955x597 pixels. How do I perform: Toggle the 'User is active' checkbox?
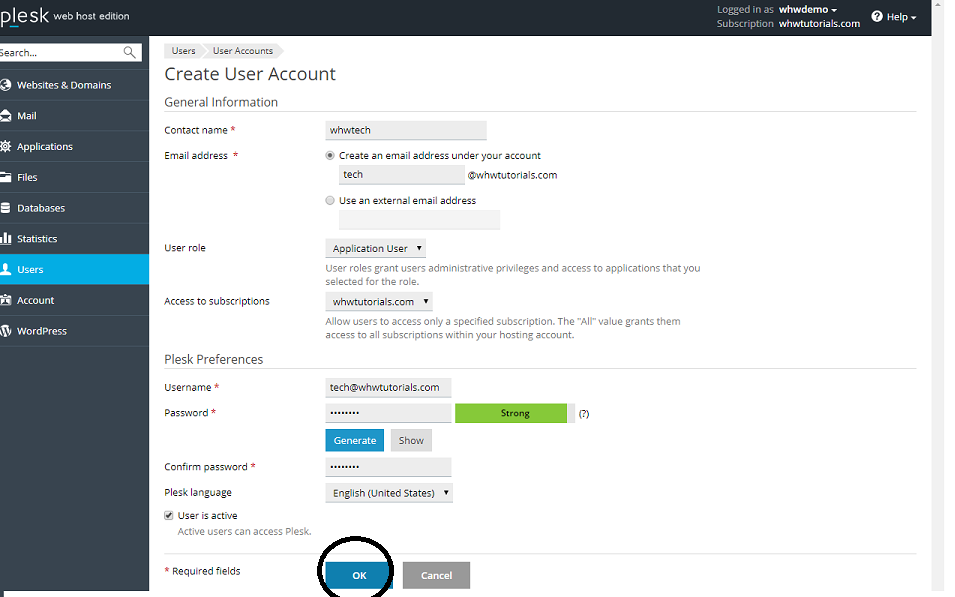(x=169, y=516)
